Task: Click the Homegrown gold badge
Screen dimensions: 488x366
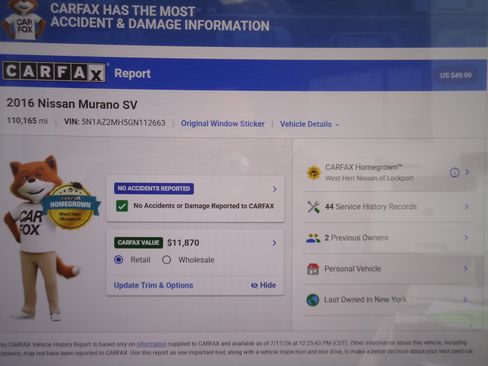Action: pyautogui.click(x=70, y=207)
